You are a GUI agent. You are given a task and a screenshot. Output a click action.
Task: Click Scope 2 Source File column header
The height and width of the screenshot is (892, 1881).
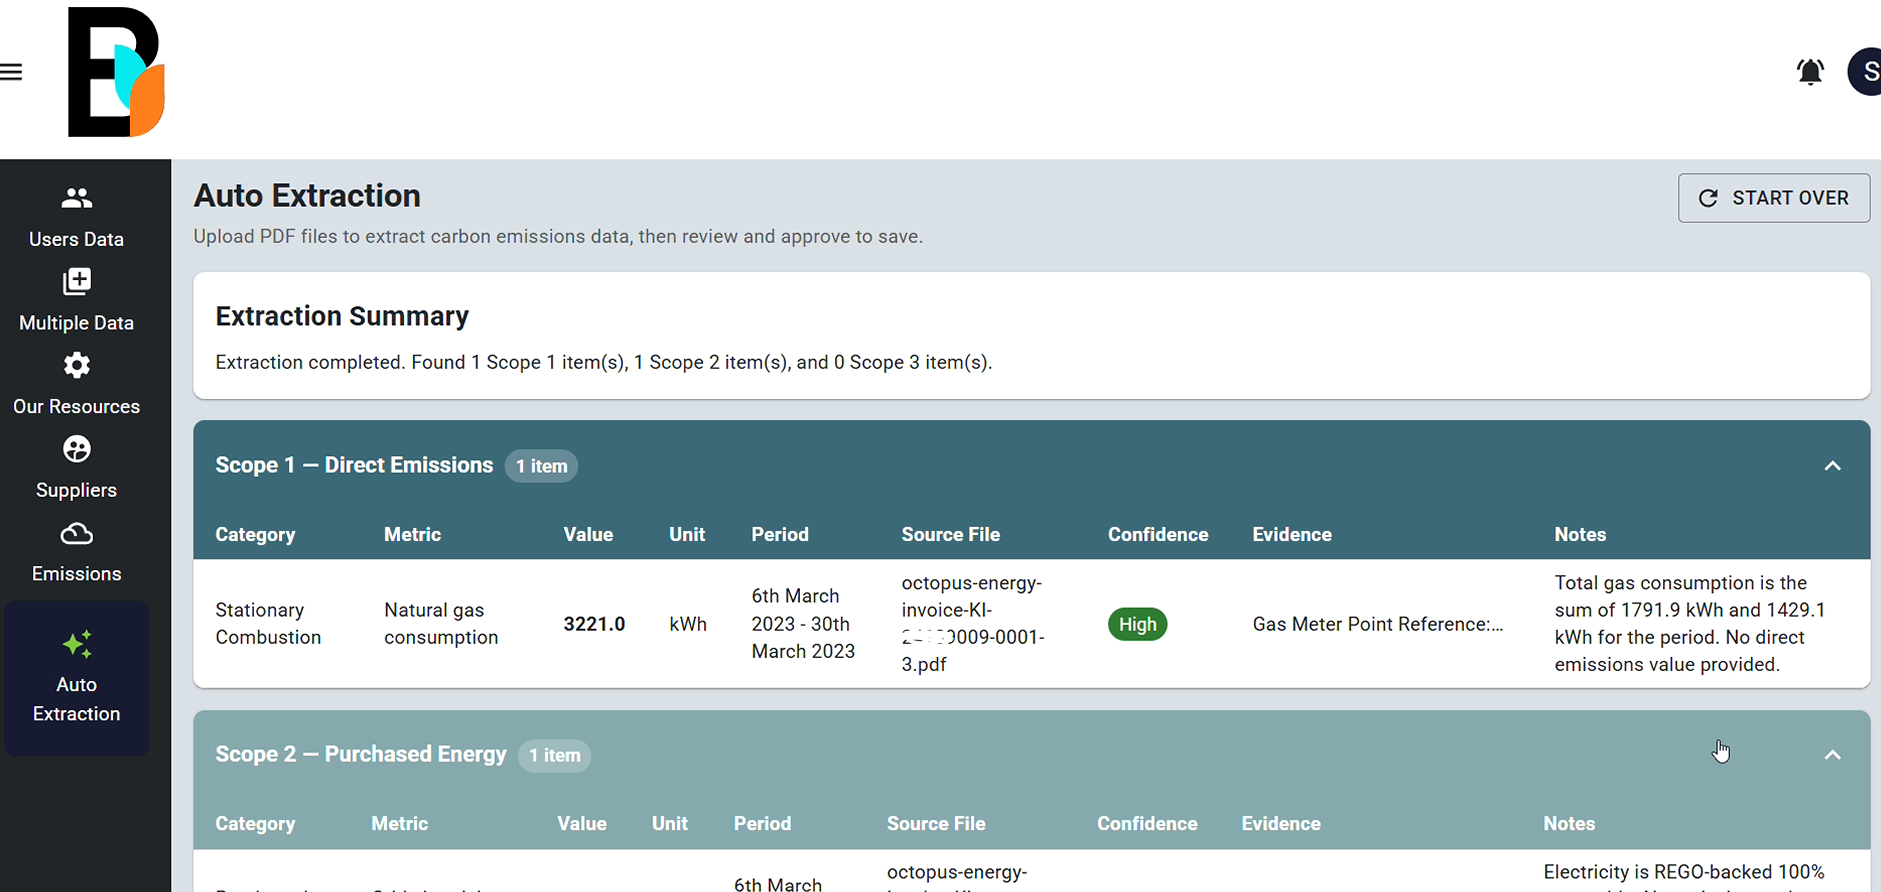point(936,824)
